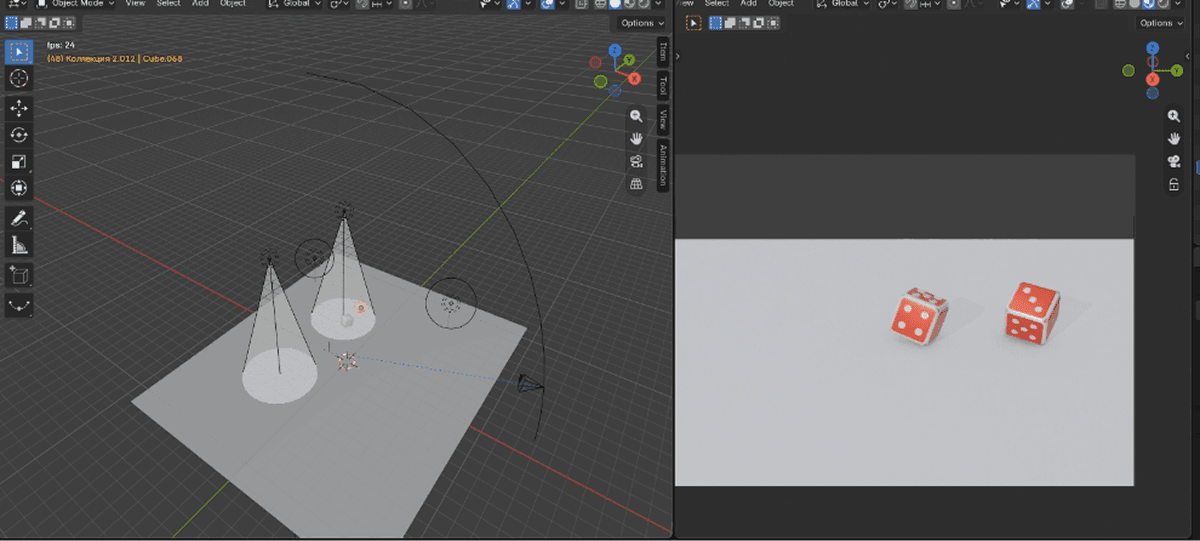
Task: Click the zoom magnifier icon in left viewport
Action: pyautogui.click(x=636, y=116)
